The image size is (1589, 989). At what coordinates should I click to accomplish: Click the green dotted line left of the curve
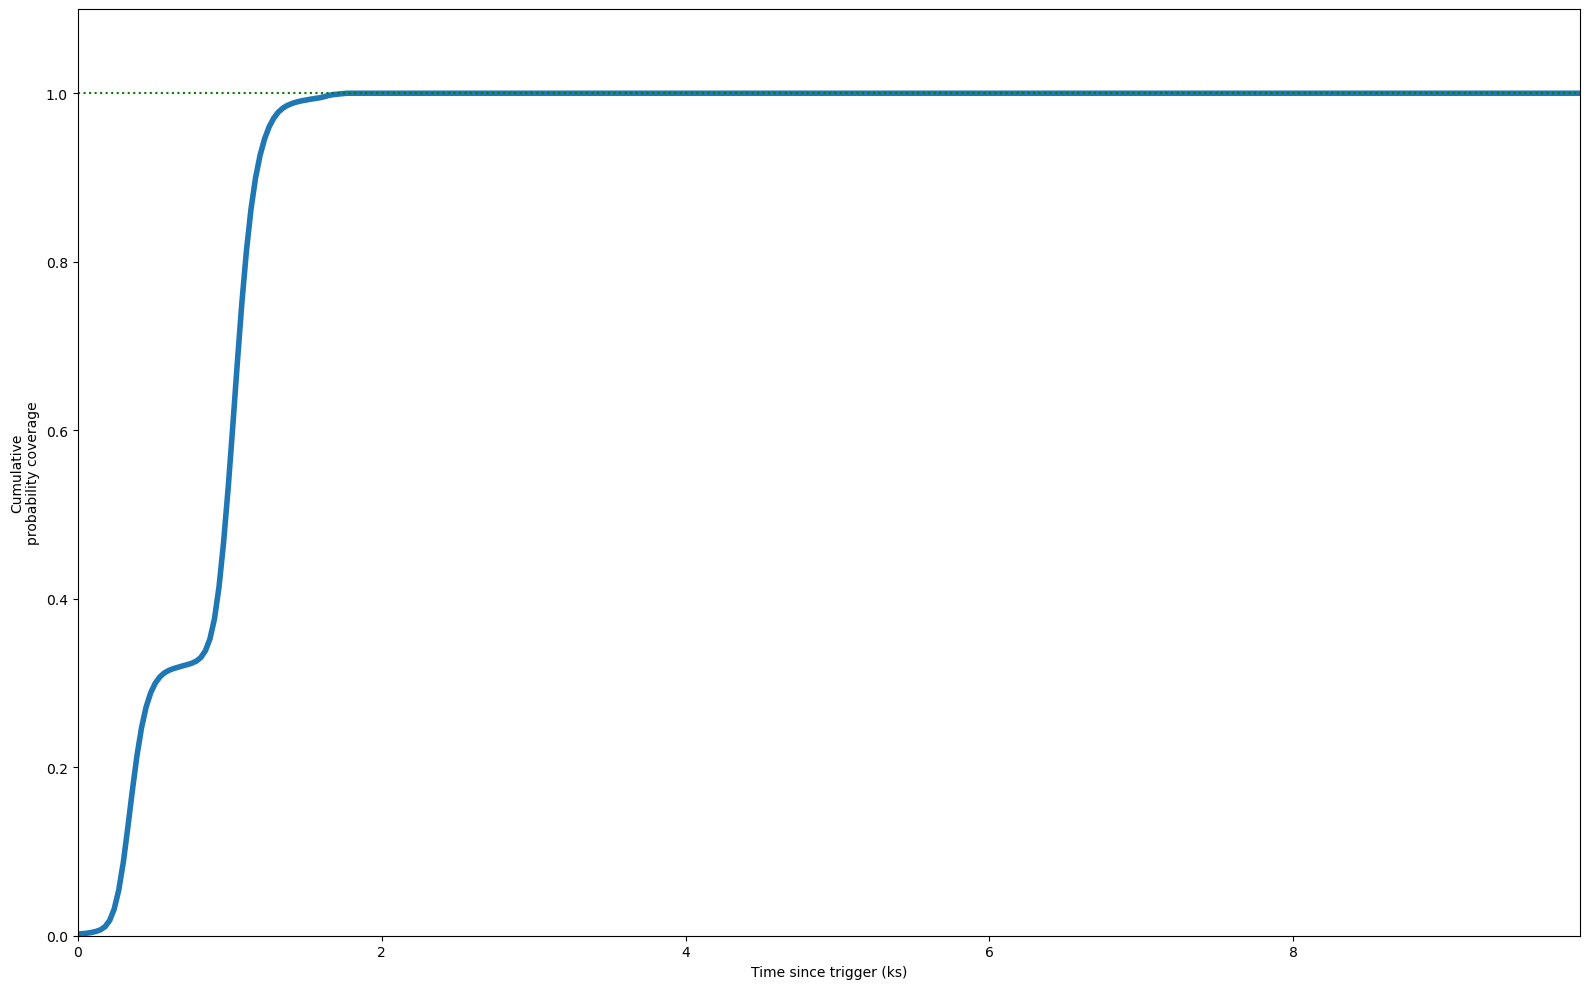point(200,93)
